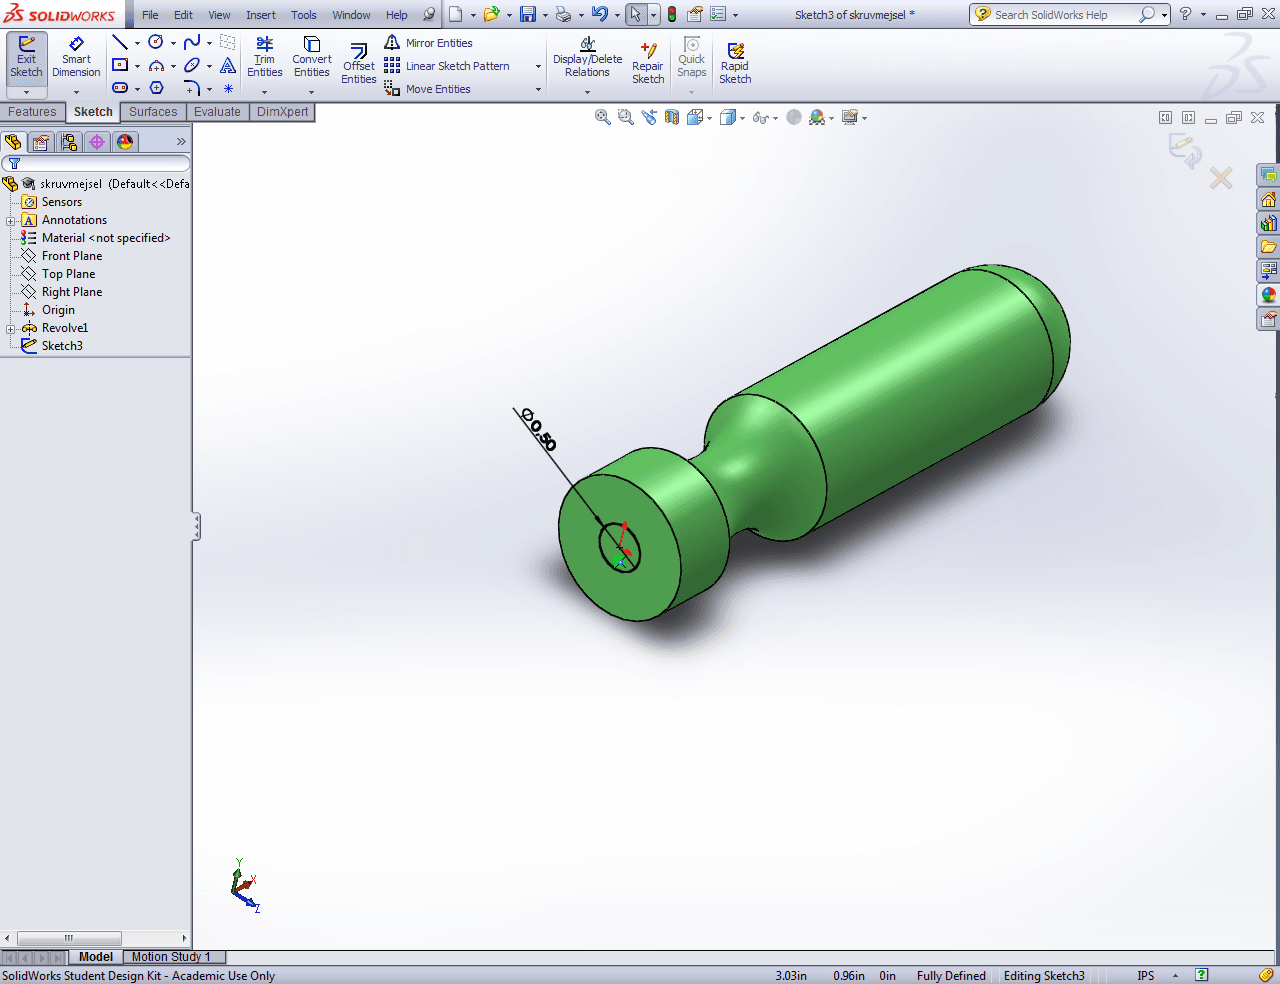Image resolution: width=1280 pixels, height=984 pixels.
Task: Open the PropertyManager panel tab
Action: click(41, 142)
